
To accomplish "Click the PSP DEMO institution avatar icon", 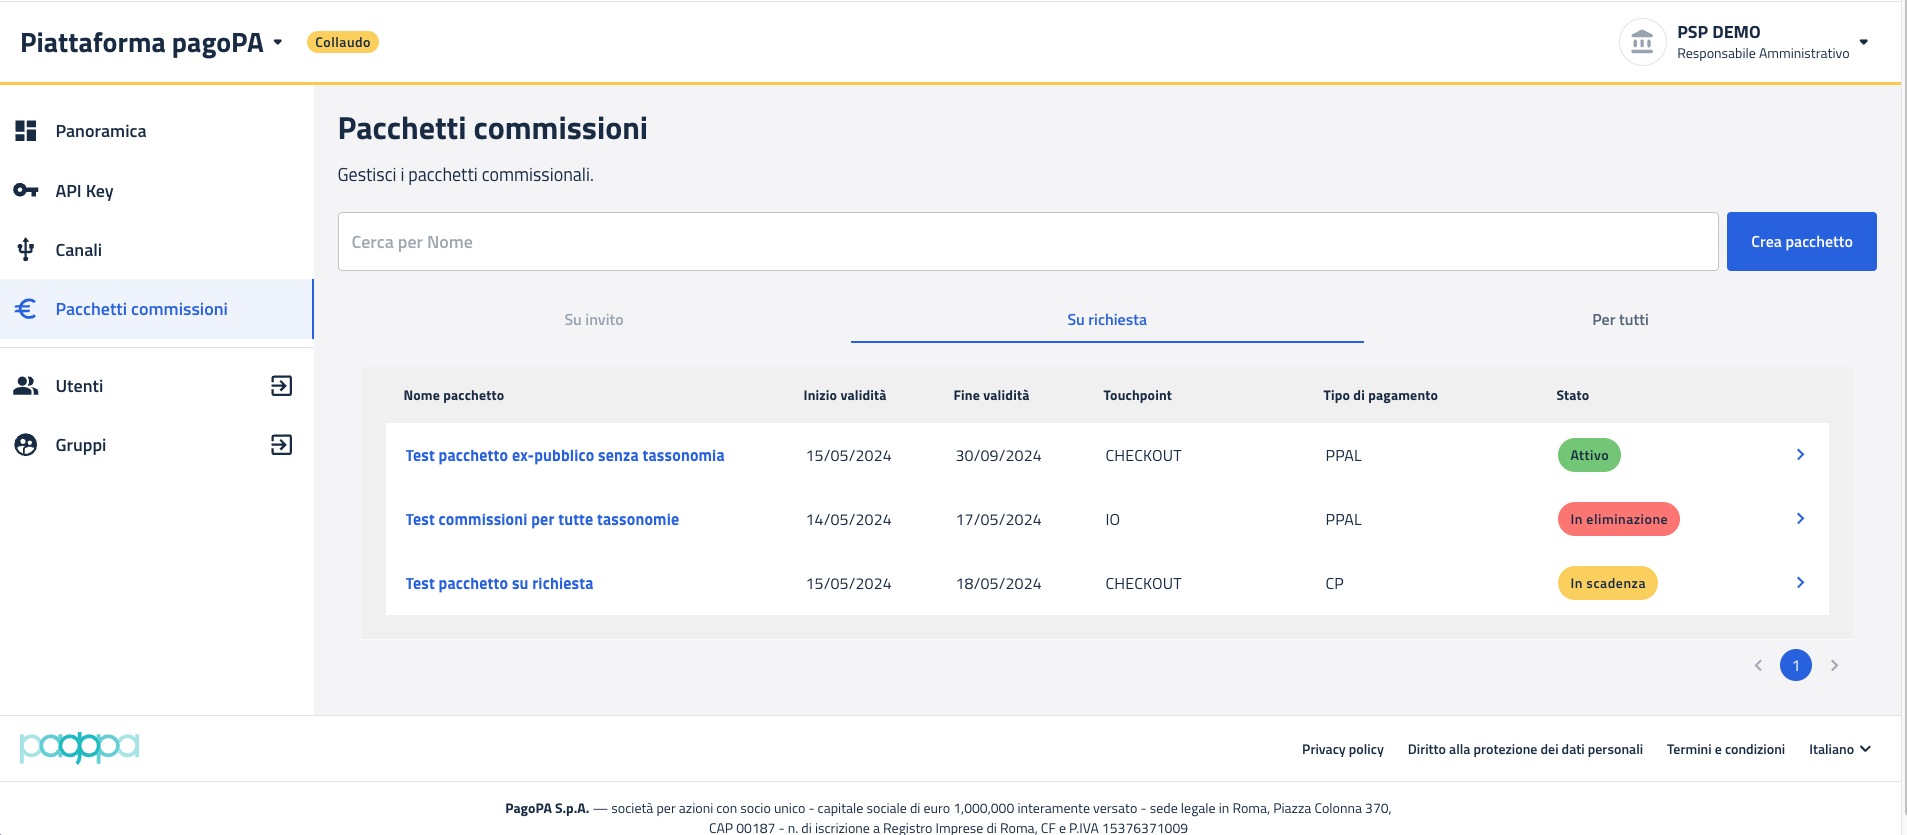I will (1642, 42).
